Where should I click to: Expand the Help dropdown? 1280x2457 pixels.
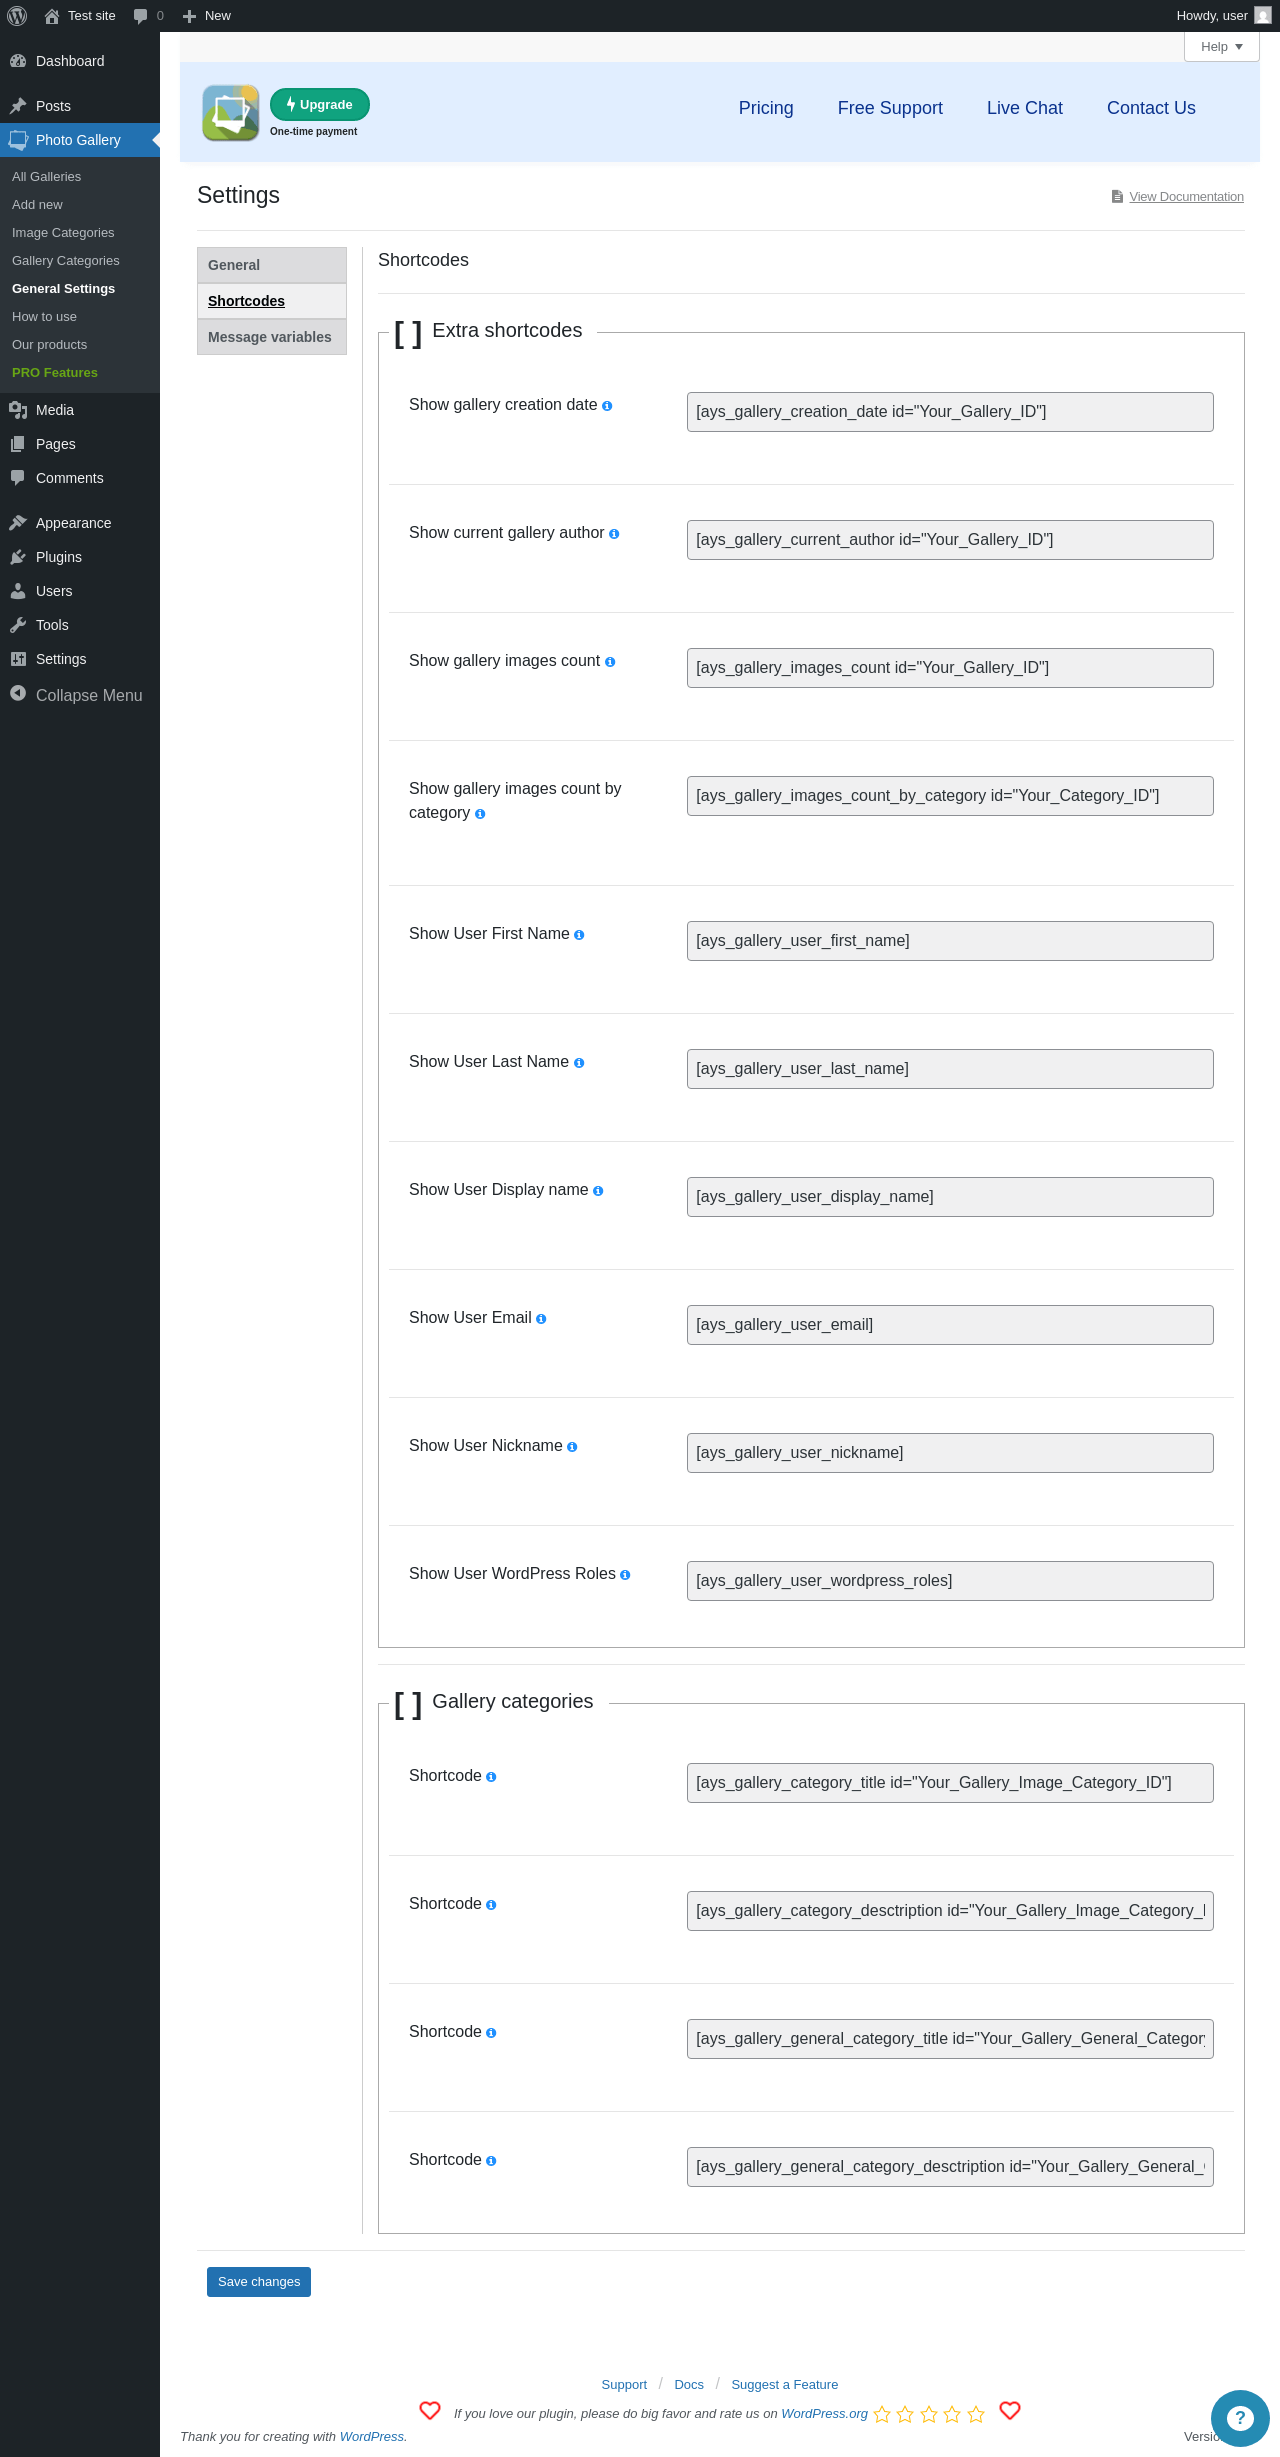point(1221,47)
